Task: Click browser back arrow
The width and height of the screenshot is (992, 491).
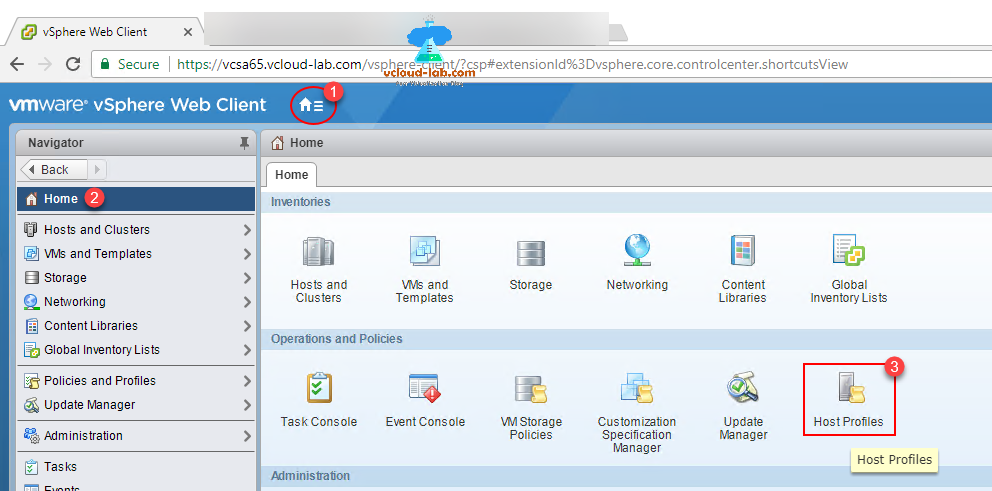Action: 17,64
